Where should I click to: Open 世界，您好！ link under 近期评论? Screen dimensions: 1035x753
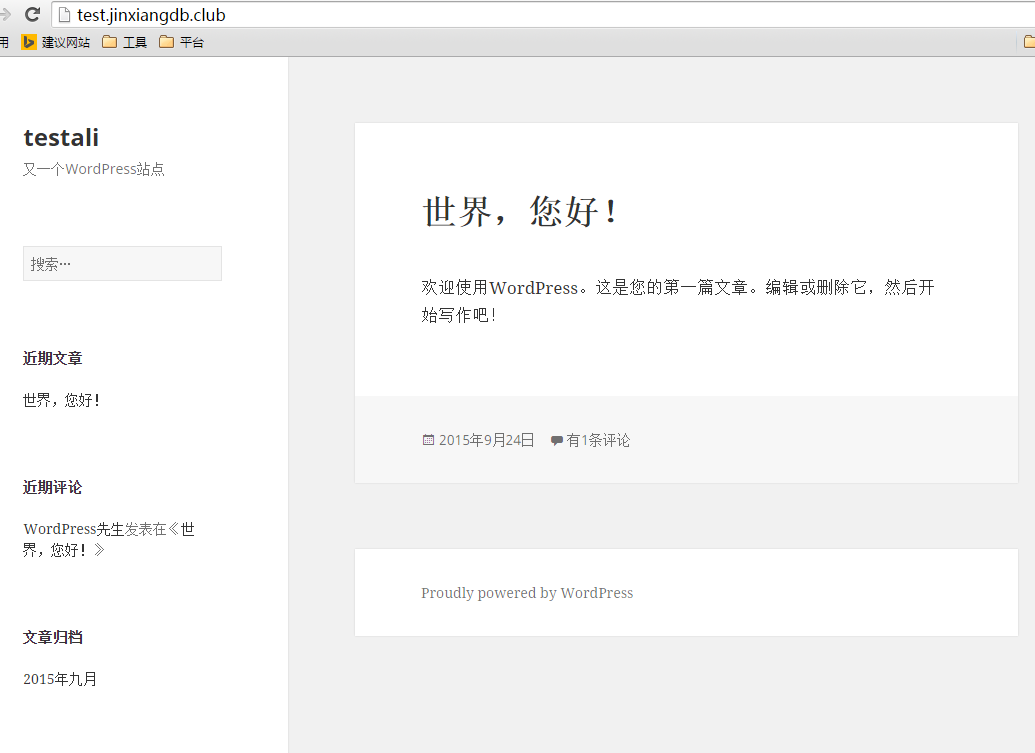click(62, 550)
